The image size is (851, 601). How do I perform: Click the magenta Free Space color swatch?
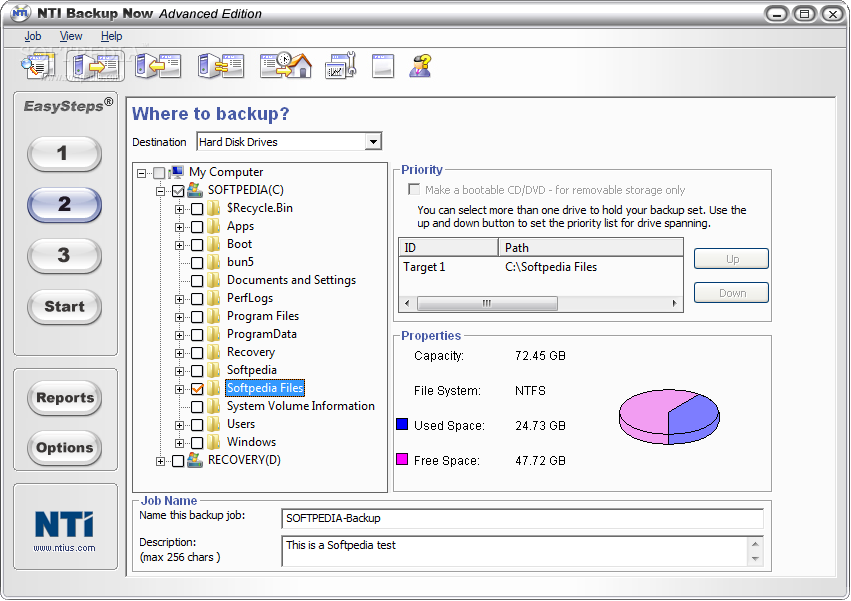click(x=402, y=459)
